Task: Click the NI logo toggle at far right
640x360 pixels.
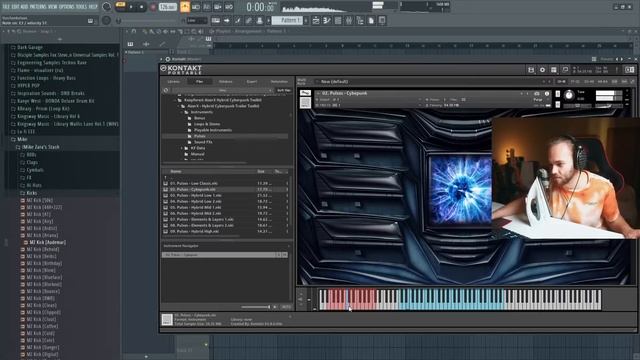Action: pos(630,70)
